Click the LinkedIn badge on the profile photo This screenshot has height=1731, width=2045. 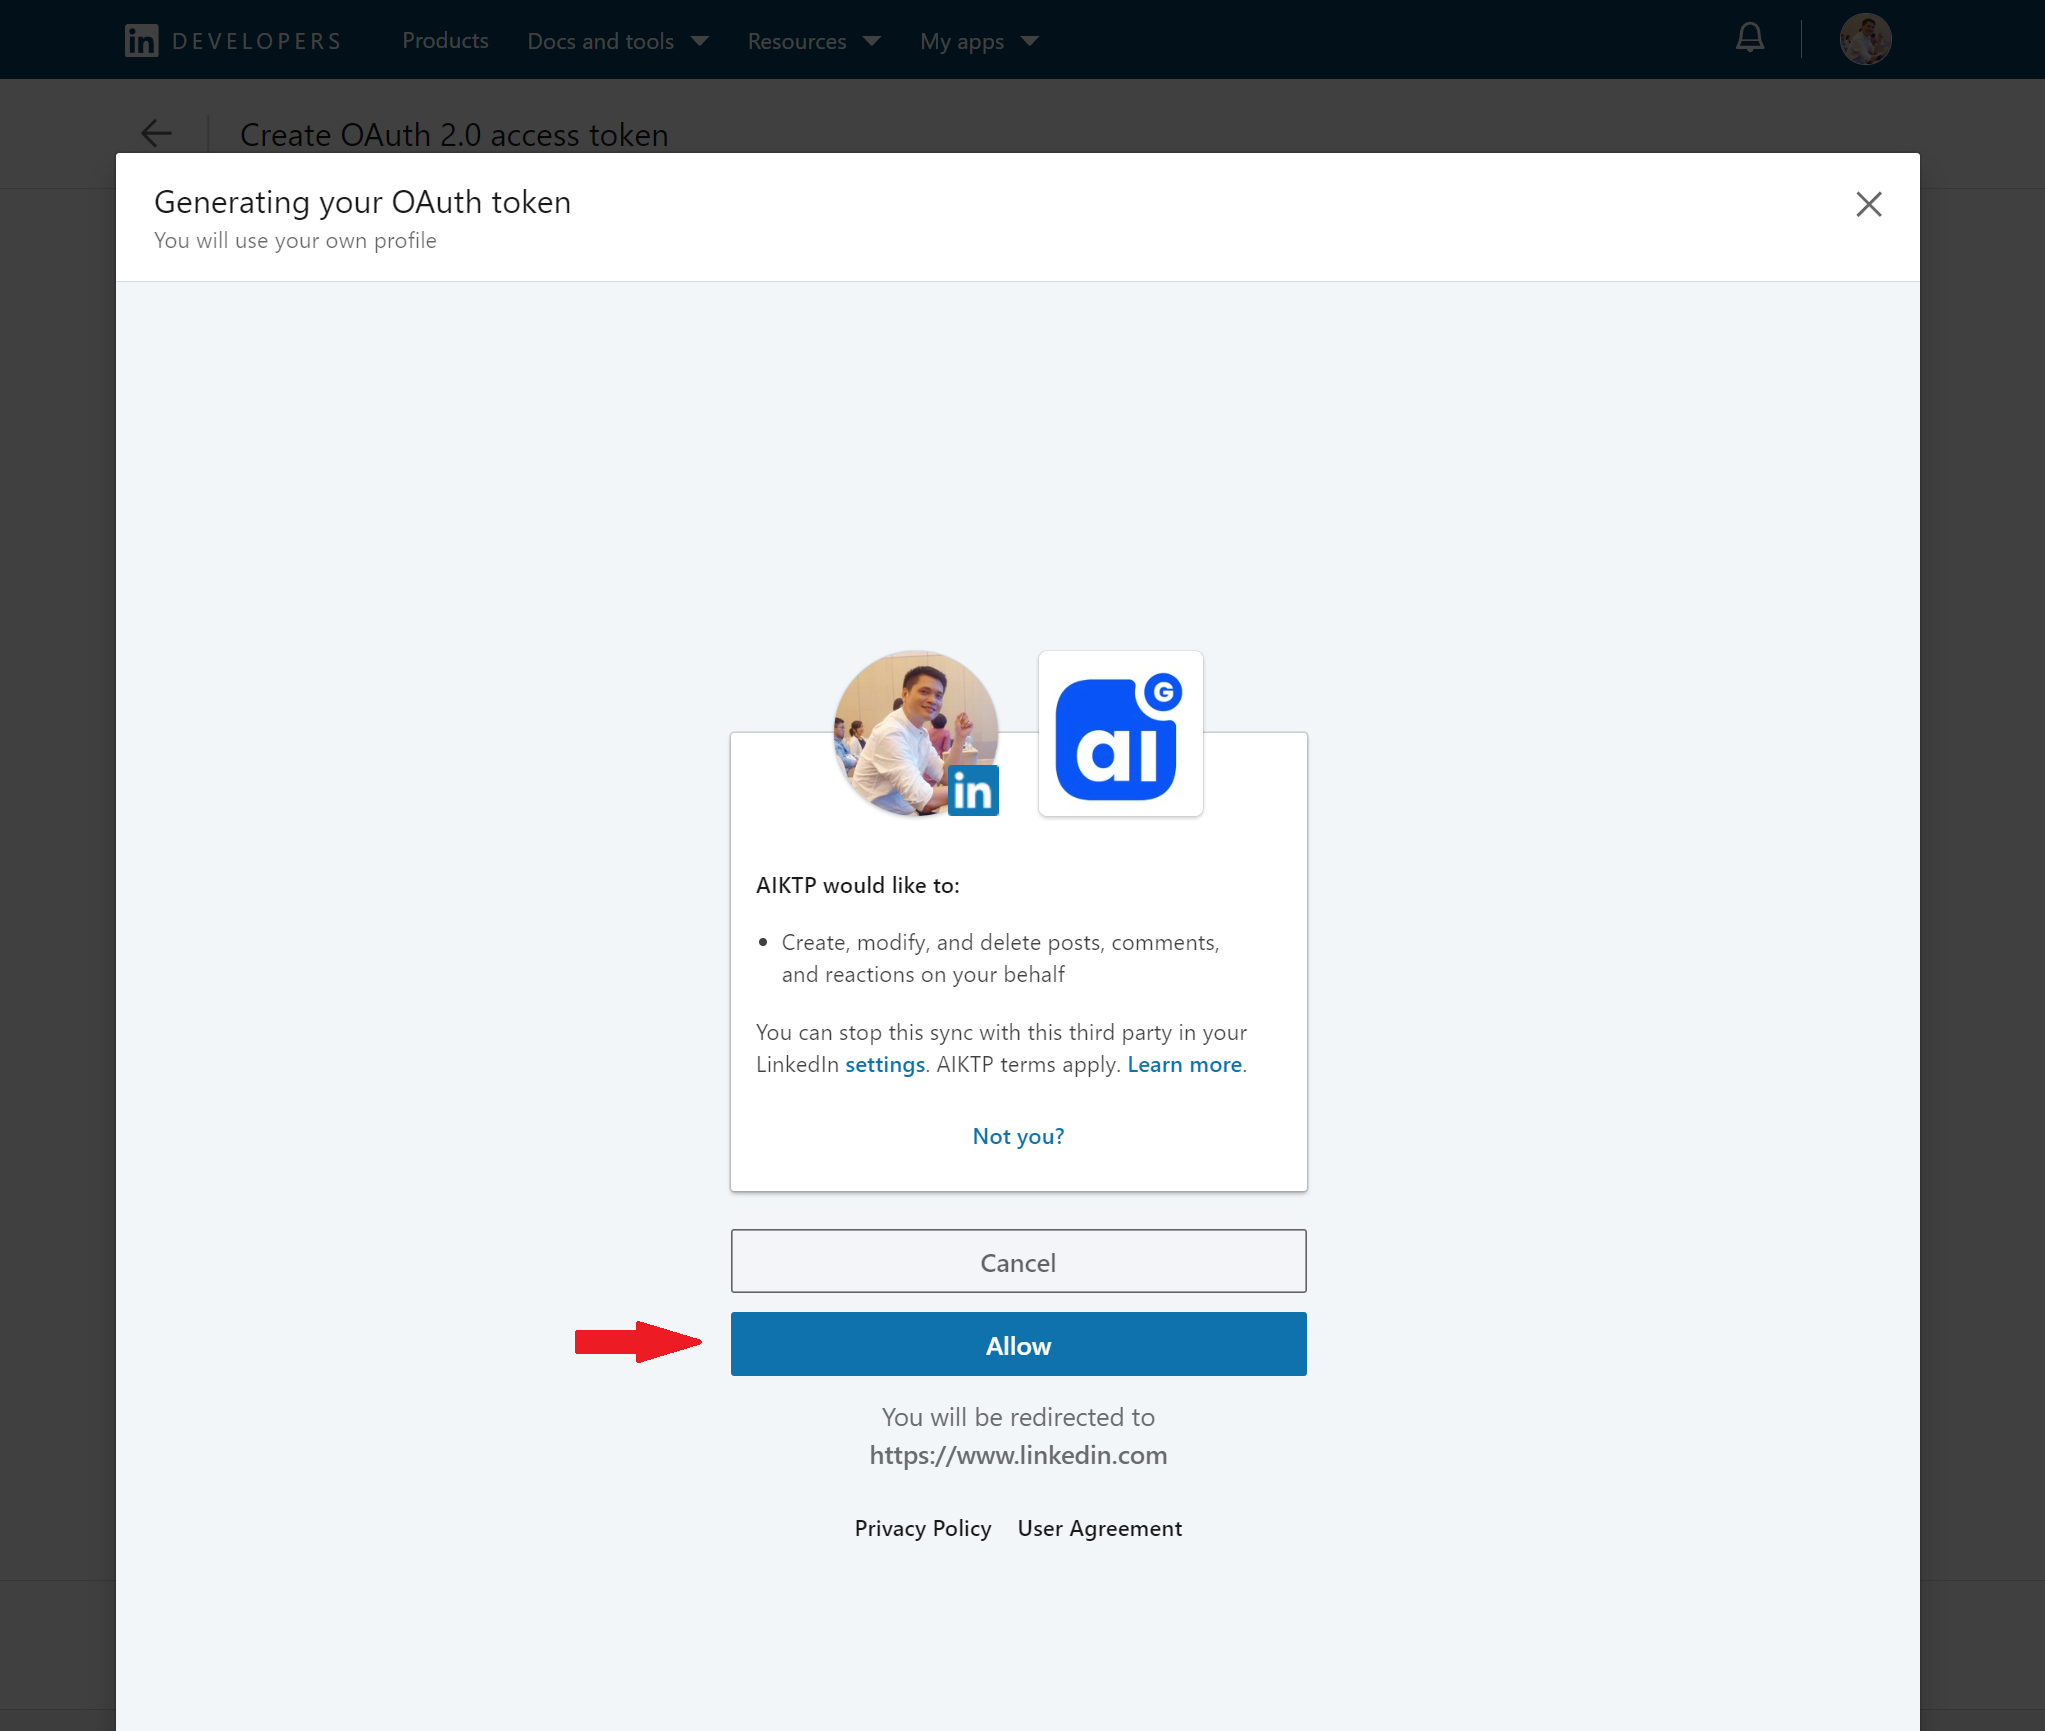tap(972, 791)
